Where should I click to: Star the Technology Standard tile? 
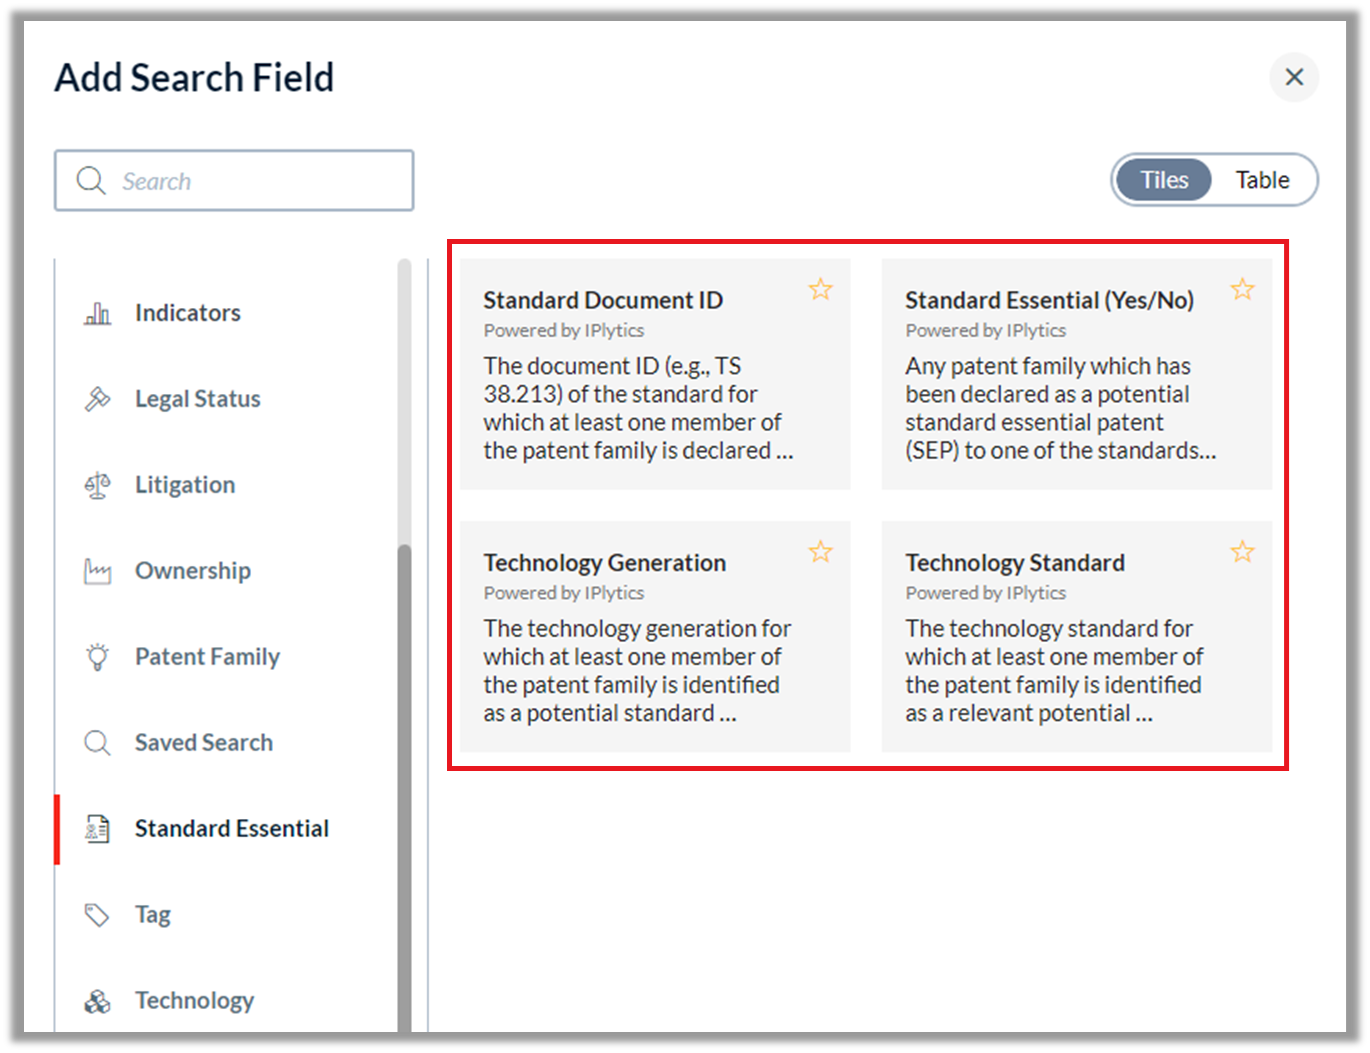(1243, 552)
